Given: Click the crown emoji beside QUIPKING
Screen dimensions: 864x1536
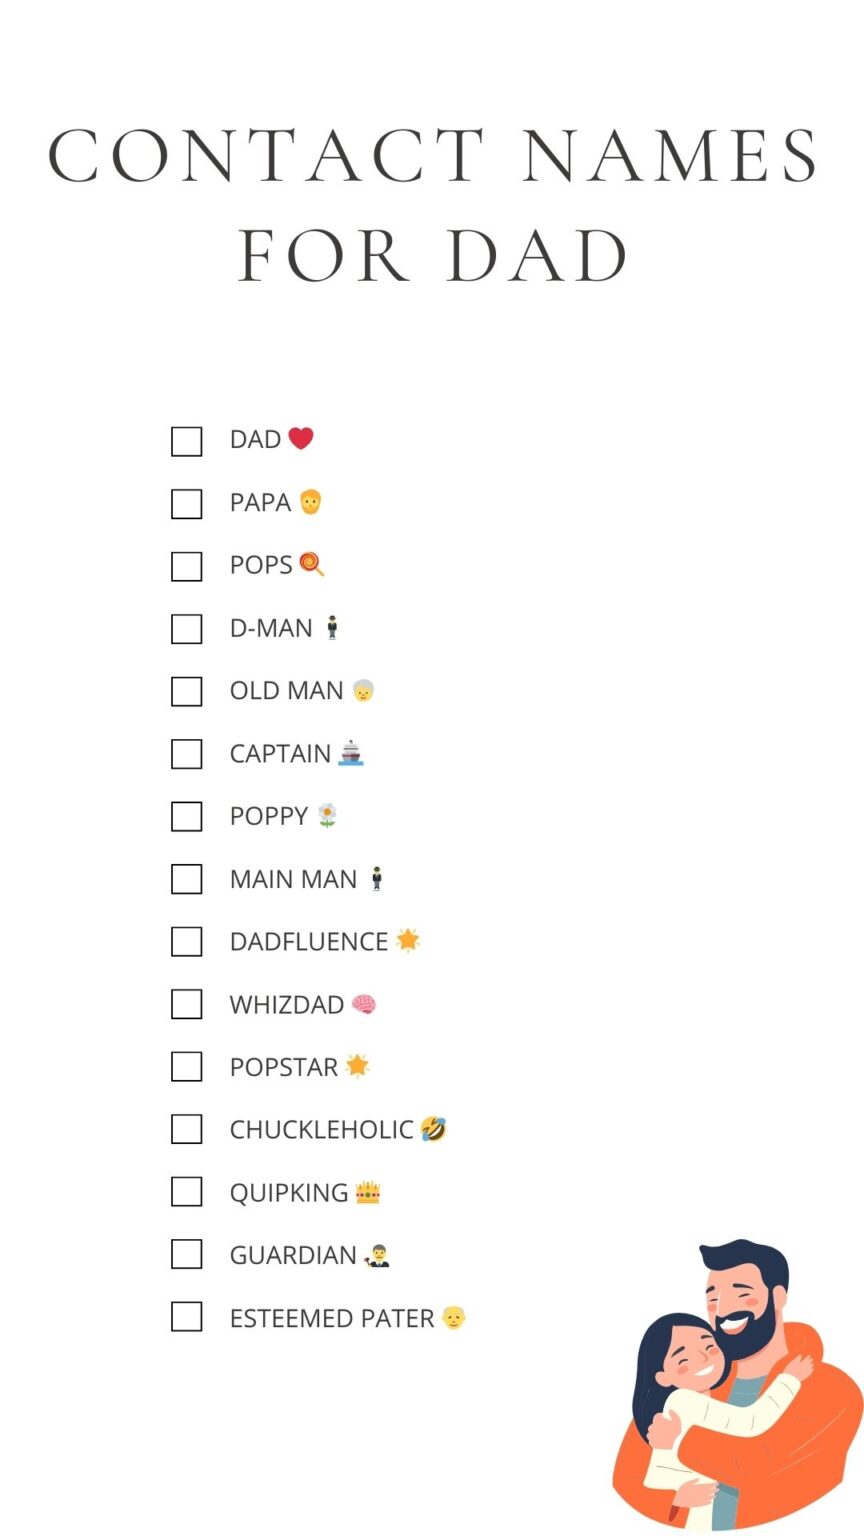Looking at the screenshot, I should 368,1192.
